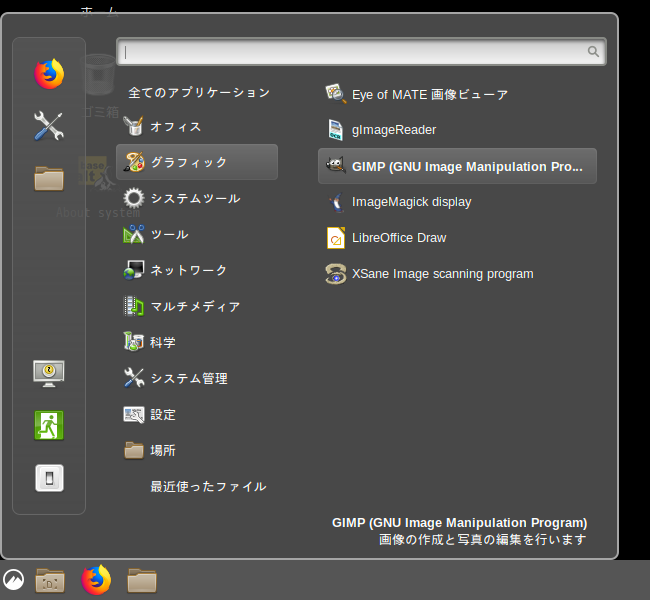
Task: Click the preferences settings icon
Action: pos(134,414)
